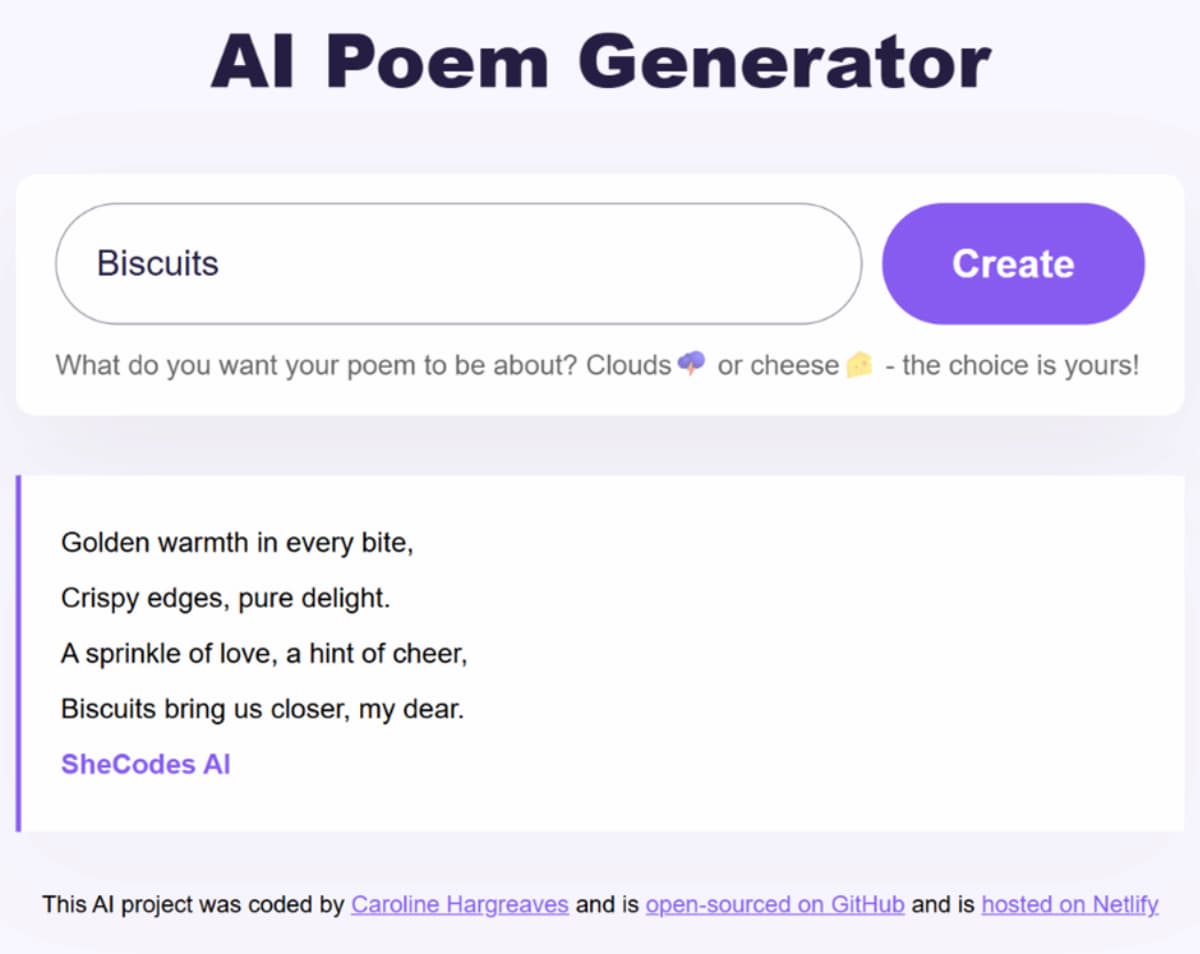This screenshot has width=1200, height=954.
Task: Select the SheCodes AI attribution link
Action: click(145, 763)
